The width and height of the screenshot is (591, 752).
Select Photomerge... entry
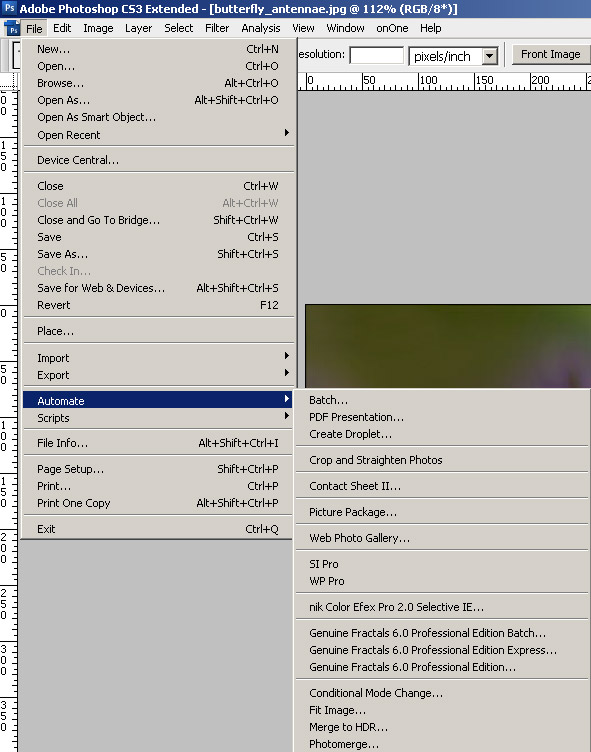tap(442, 744)
